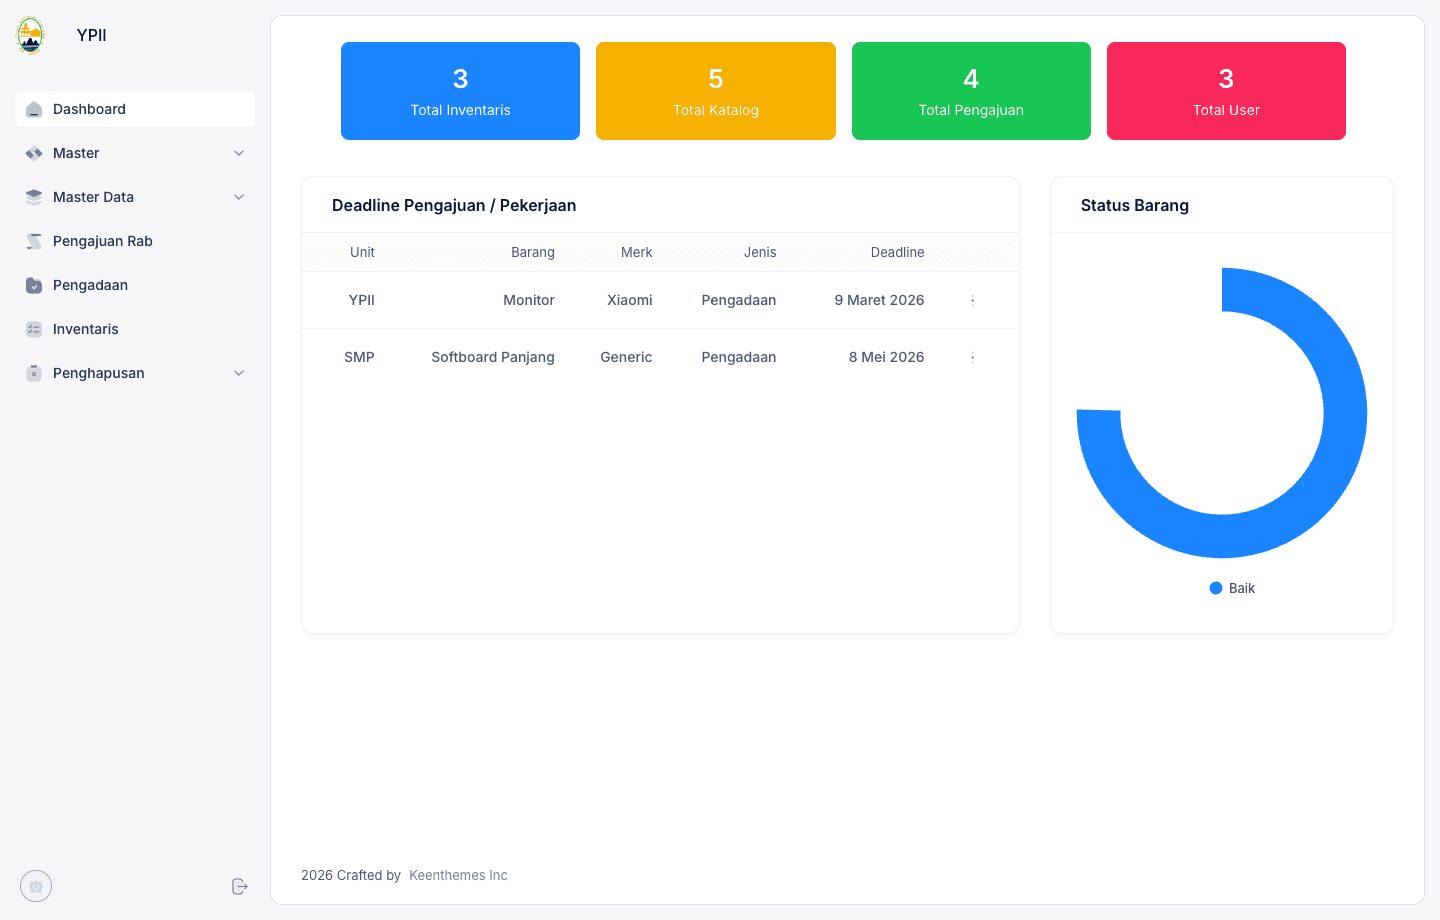Open the Pengajuan Rab menu item
The width and height of the screenshot is (1440, 920).
click(135, 241)
